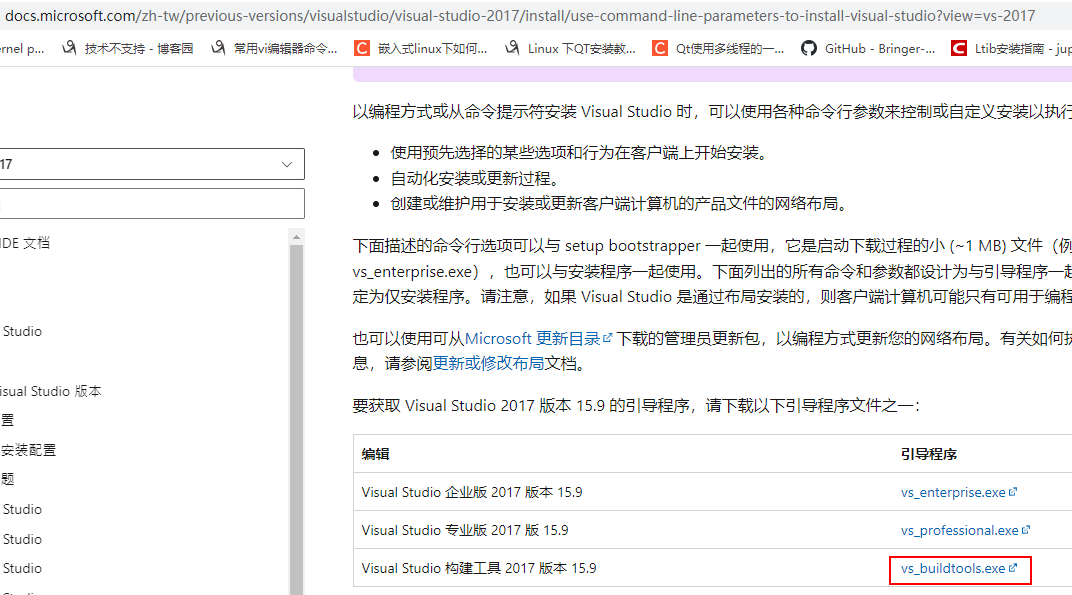Open the Ltib安装指南 bookmark
The width and height of the screenshot is (1072, 595).
[x=1012, y=49]
